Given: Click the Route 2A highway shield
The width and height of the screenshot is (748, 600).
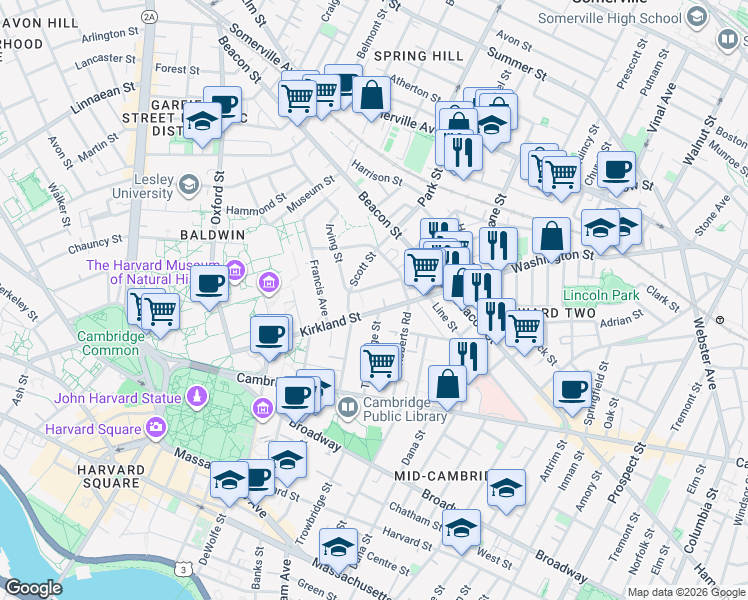Looking at the screenshot, I should pos(149,18).
